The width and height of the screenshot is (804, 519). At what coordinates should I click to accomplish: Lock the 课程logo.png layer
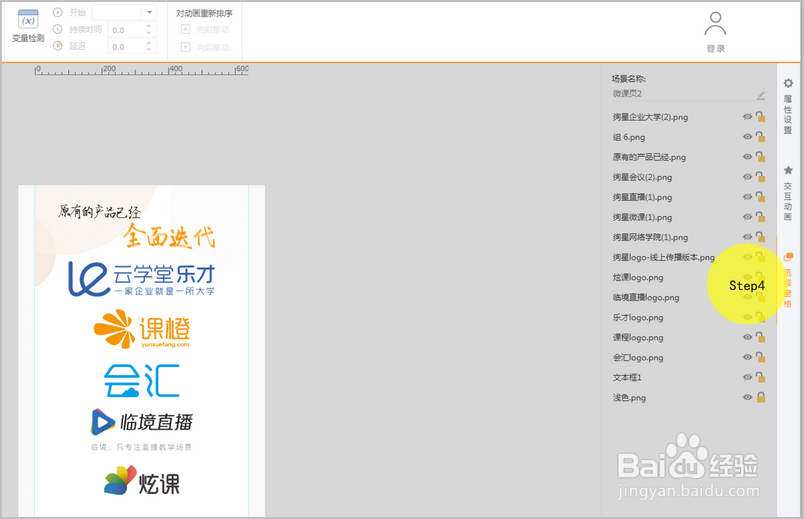pyautogui.click(x=760, y=336)
